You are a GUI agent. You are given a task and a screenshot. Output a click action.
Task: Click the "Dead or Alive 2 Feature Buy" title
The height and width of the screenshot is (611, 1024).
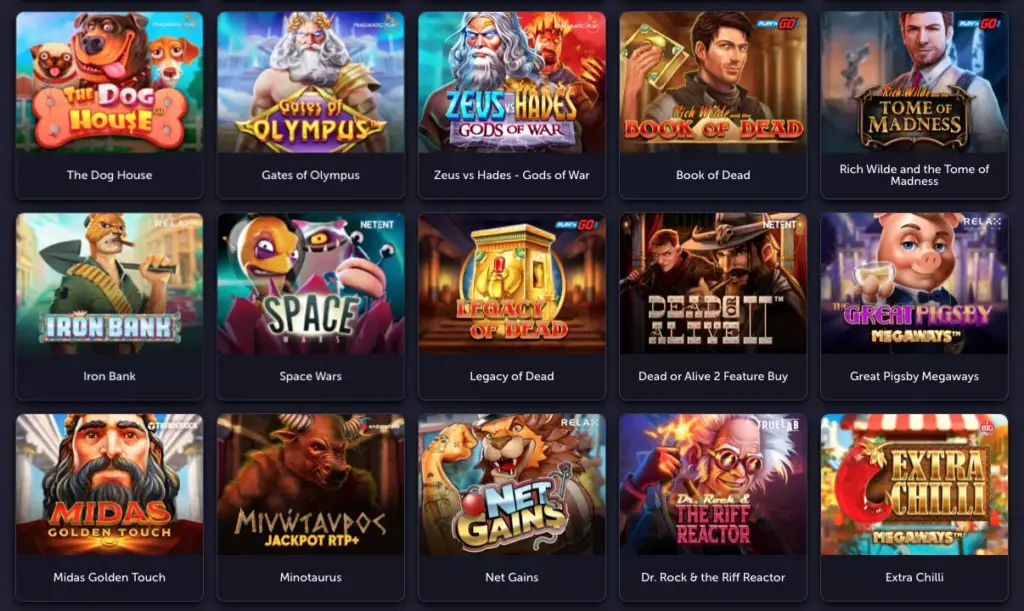pyautogui.click(x=712, y=376)
